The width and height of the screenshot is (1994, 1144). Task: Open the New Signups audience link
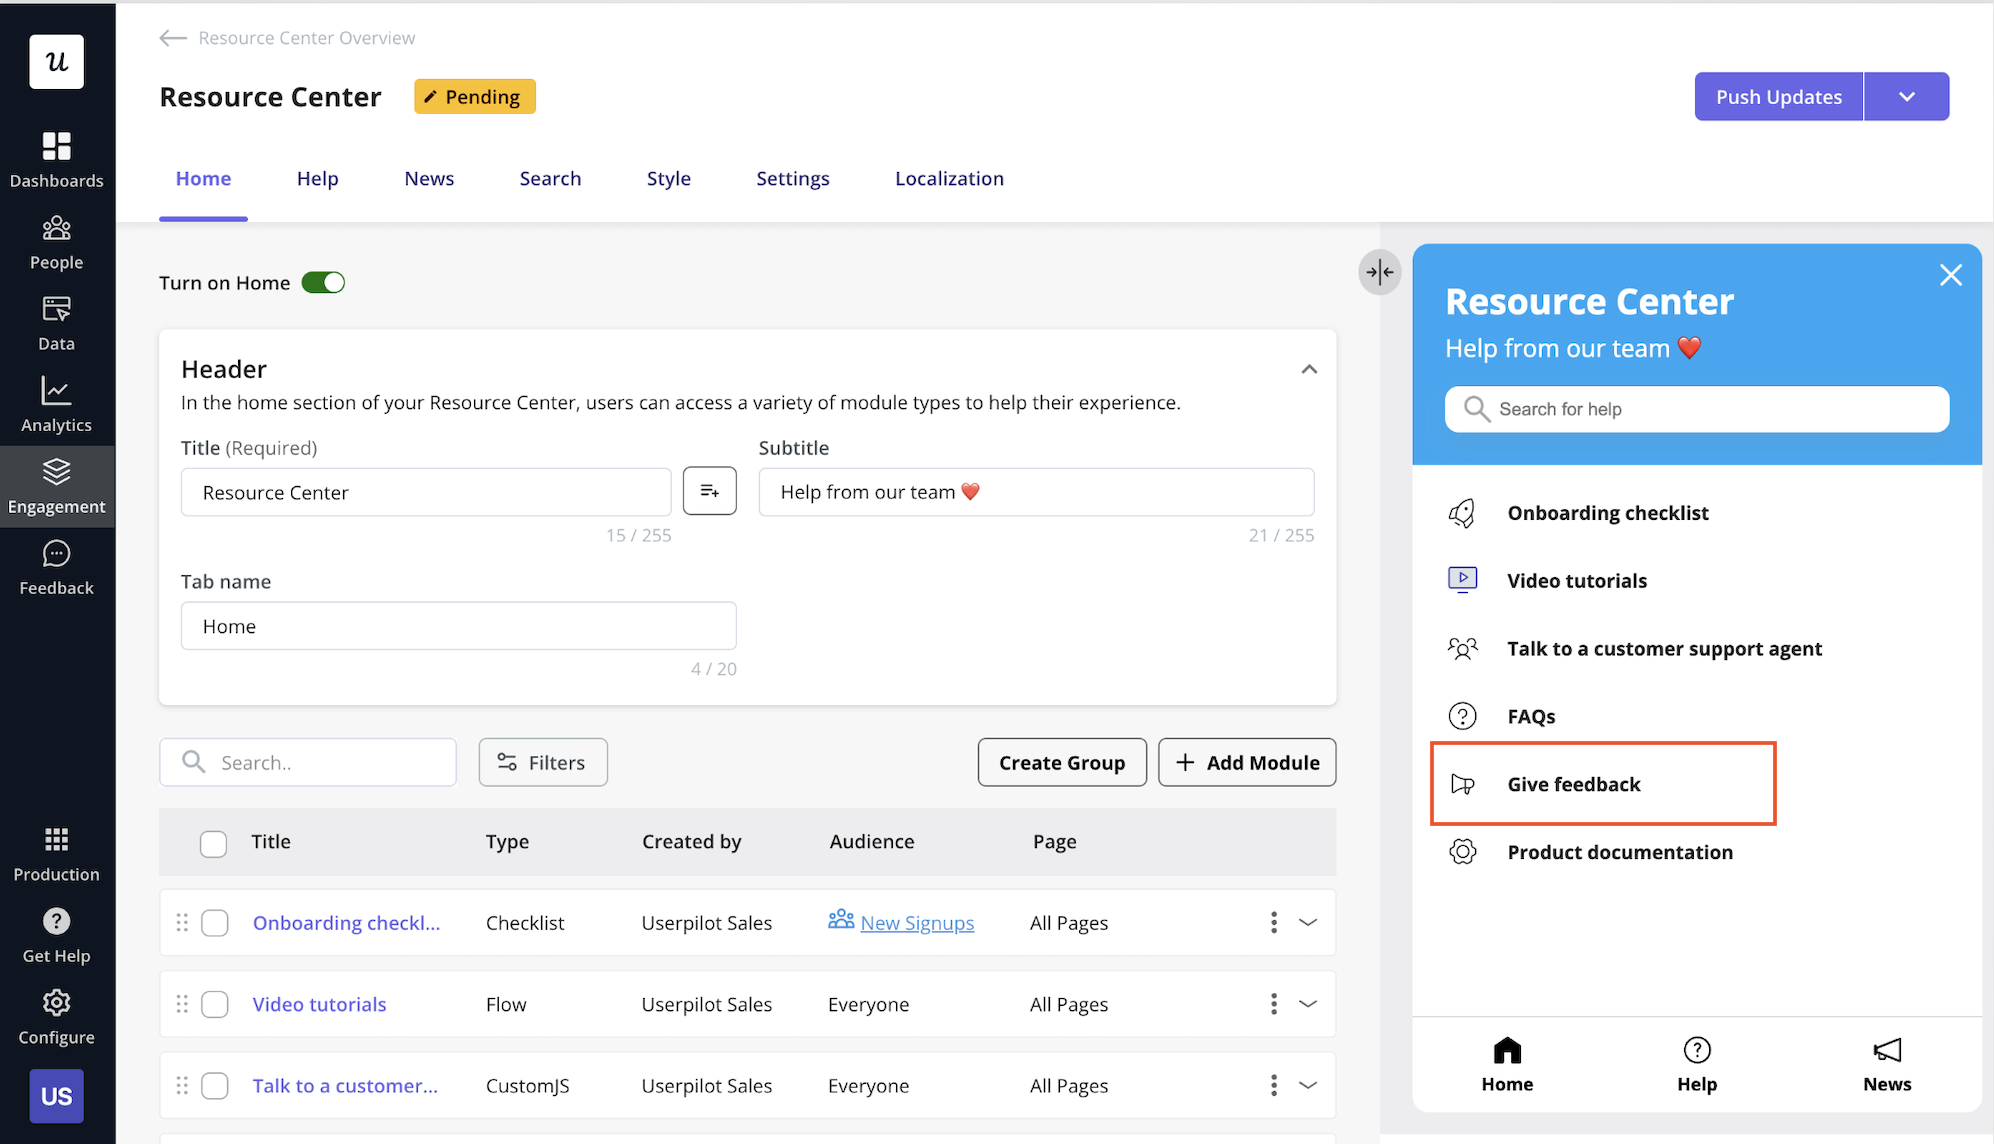(x=916, y=923)
